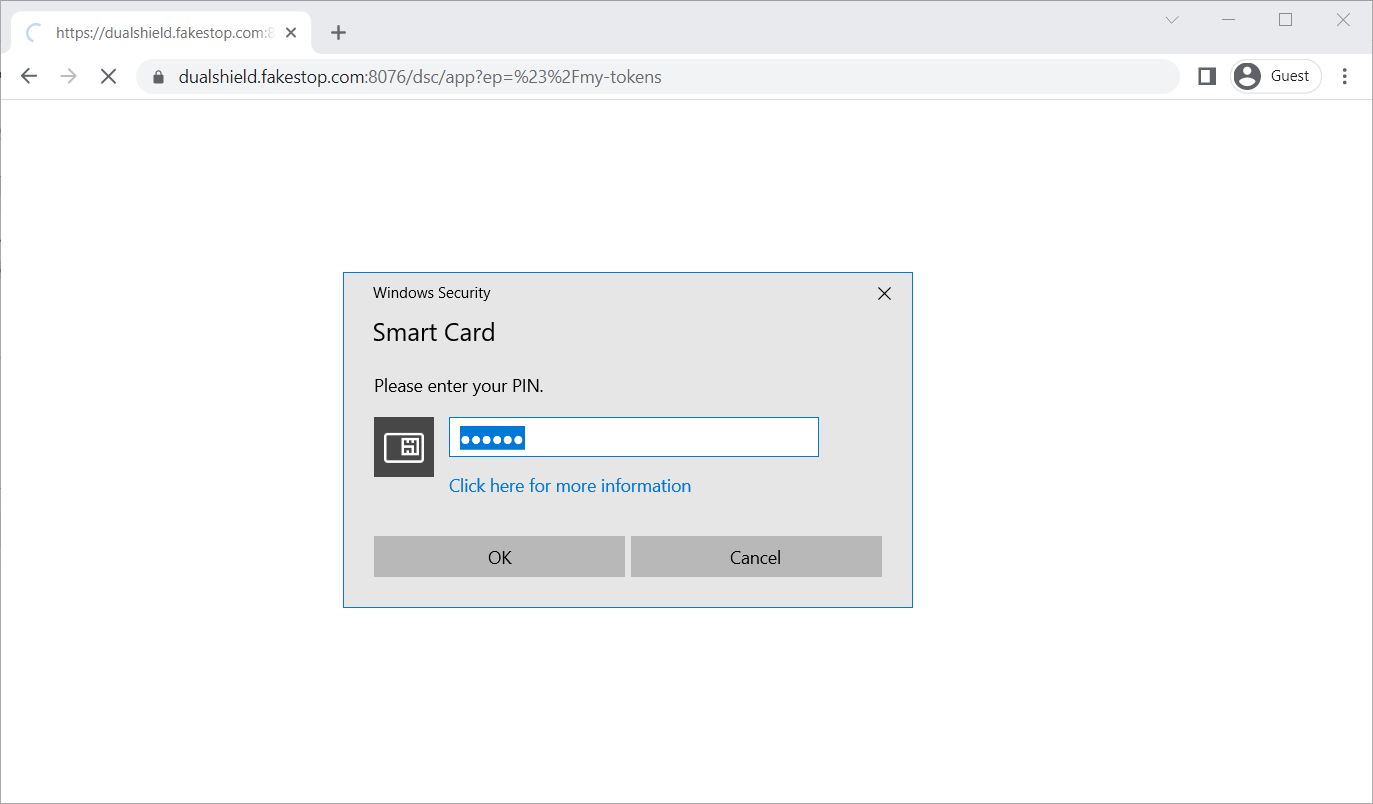Click the browser forward arrow
This screenshot has height=804, width=1373.
click(69, 77)
